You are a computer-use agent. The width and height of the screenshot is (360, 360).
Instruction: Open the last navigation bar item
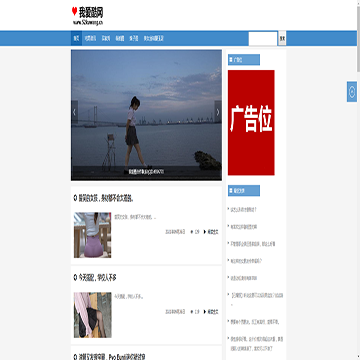(154, 38)
